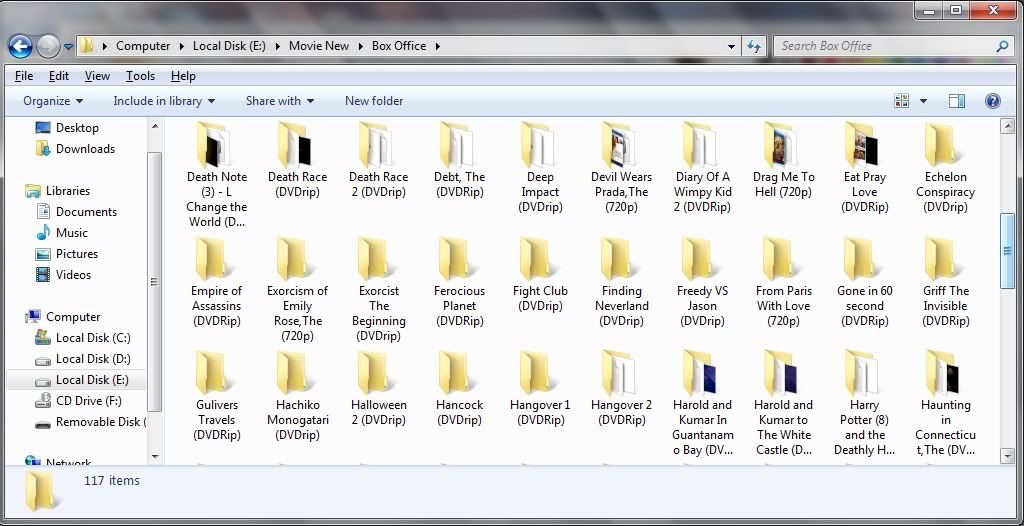Open the Organize dropdown
1024x526 pixels.
(x=53, y=101)
